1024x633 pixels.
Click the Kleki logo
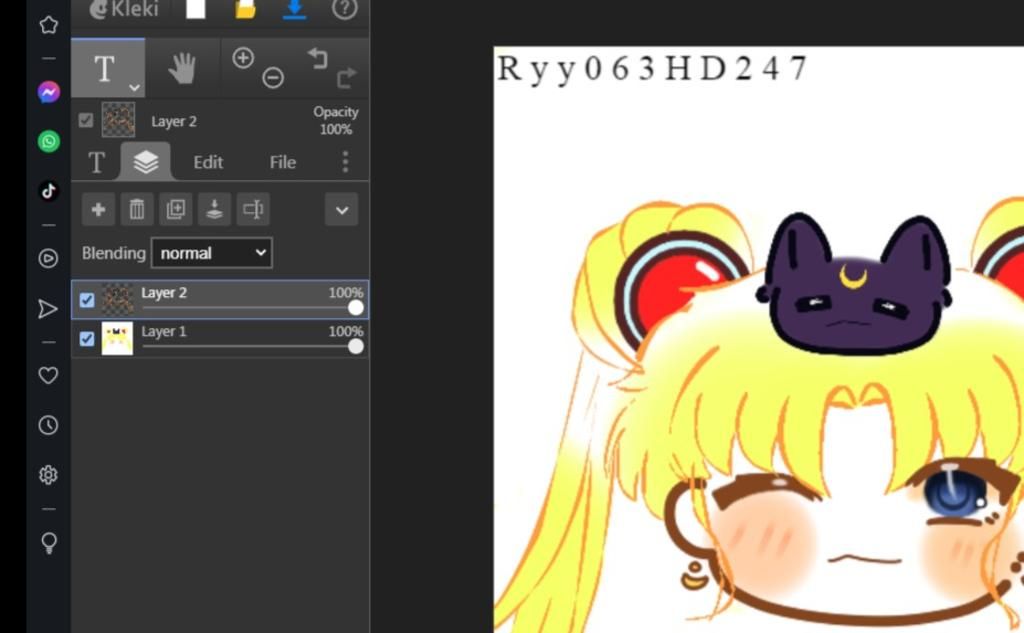(x=123, y=8)
